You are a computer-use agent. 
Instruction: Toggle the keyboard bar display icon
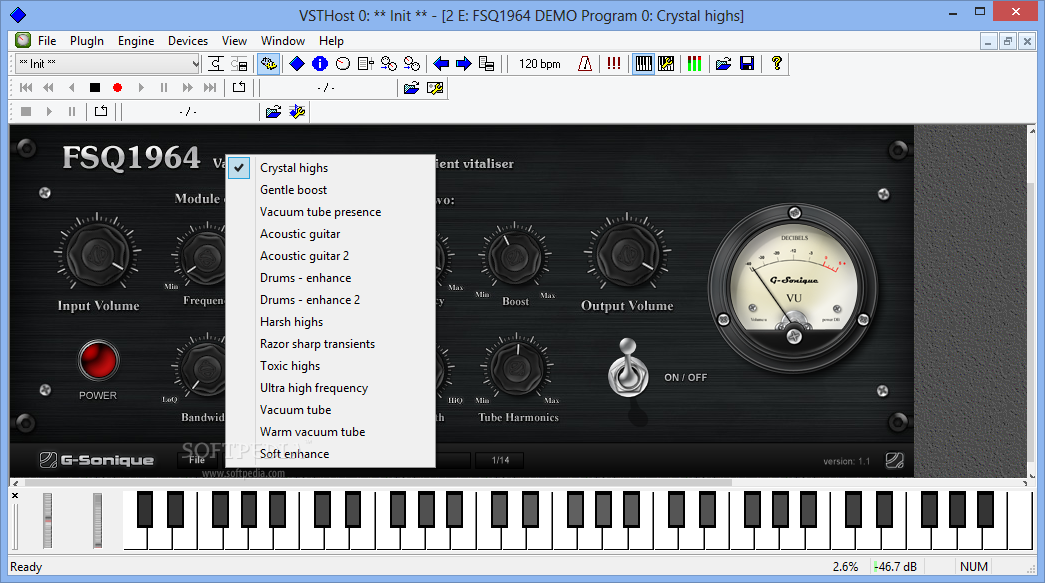click(643, 64)
